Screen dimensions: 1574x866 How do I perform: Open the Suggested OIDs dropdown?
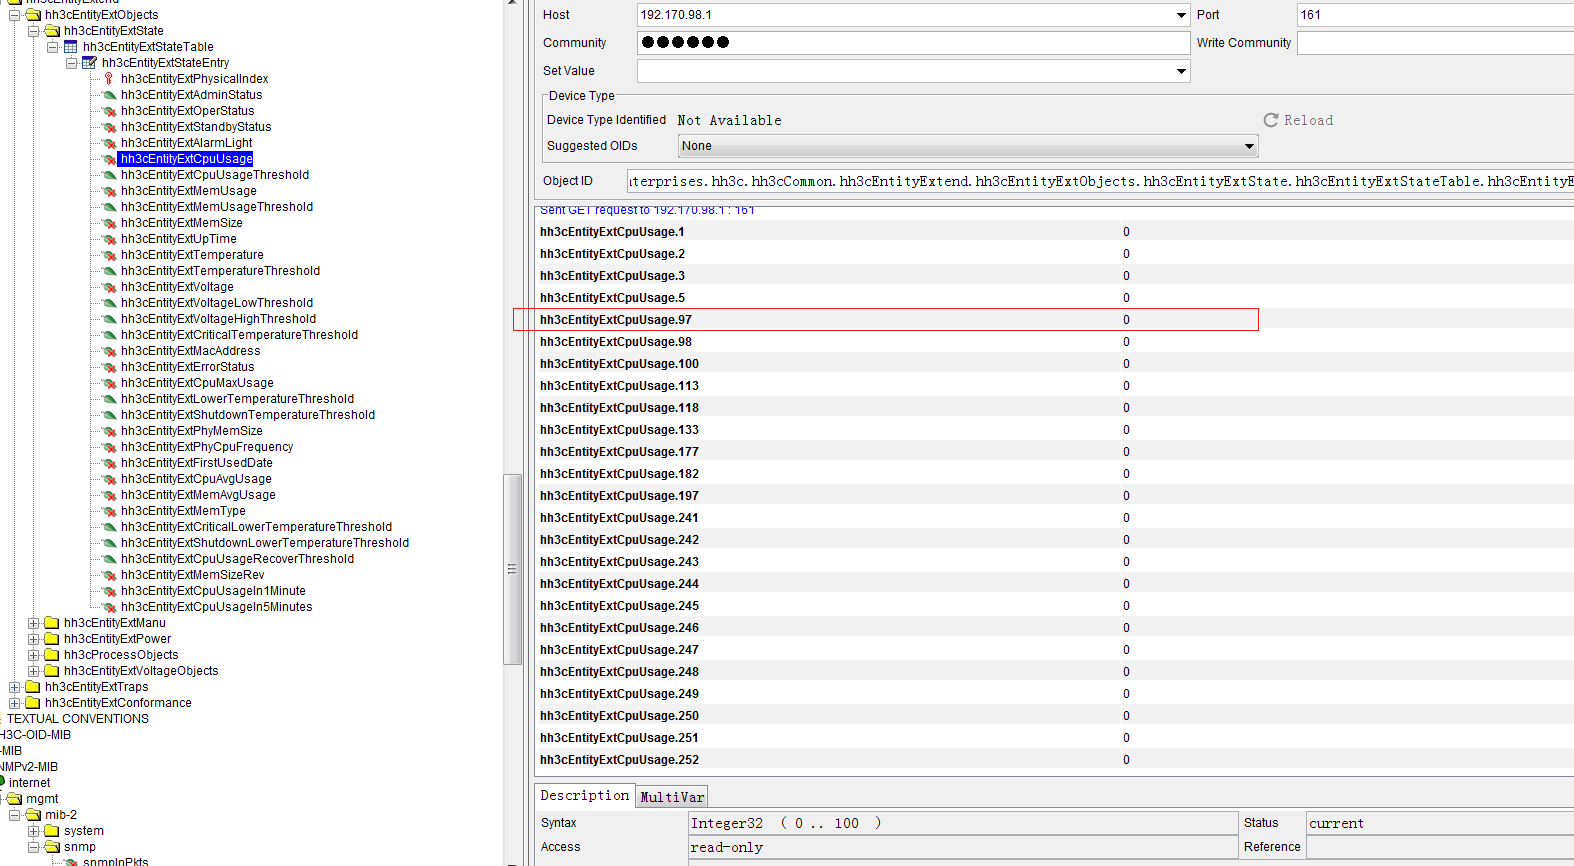coord(1249,146)
